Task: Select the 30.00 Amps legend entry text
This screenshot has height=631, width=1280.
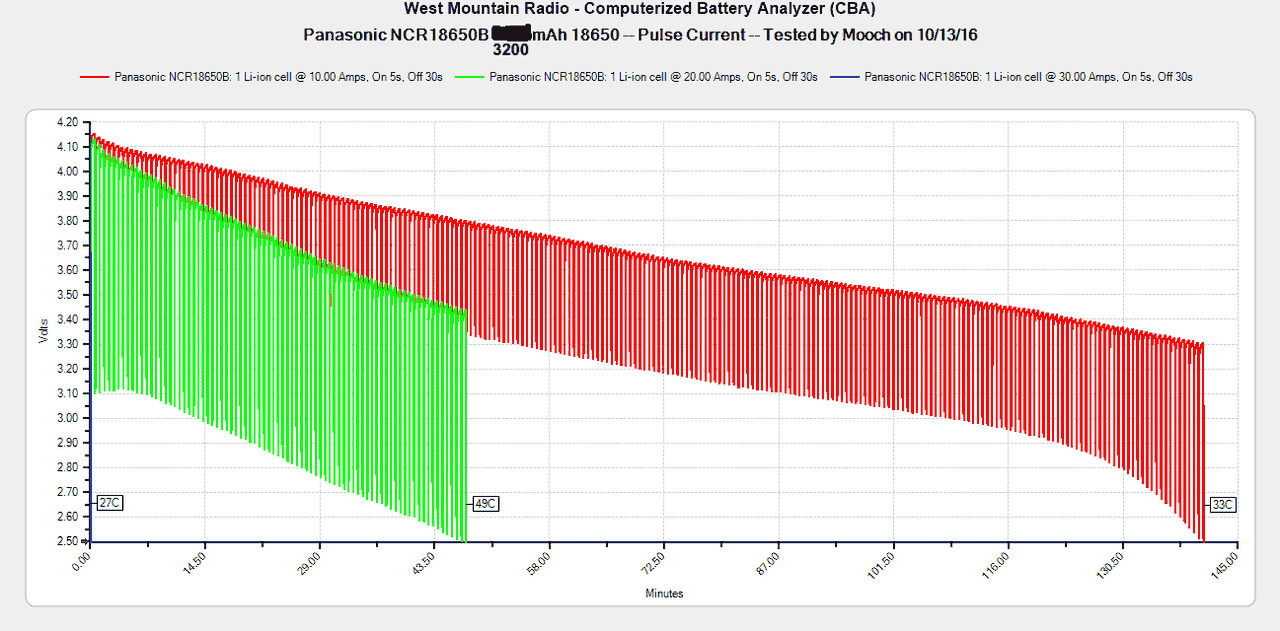Action: (1029, 77)
